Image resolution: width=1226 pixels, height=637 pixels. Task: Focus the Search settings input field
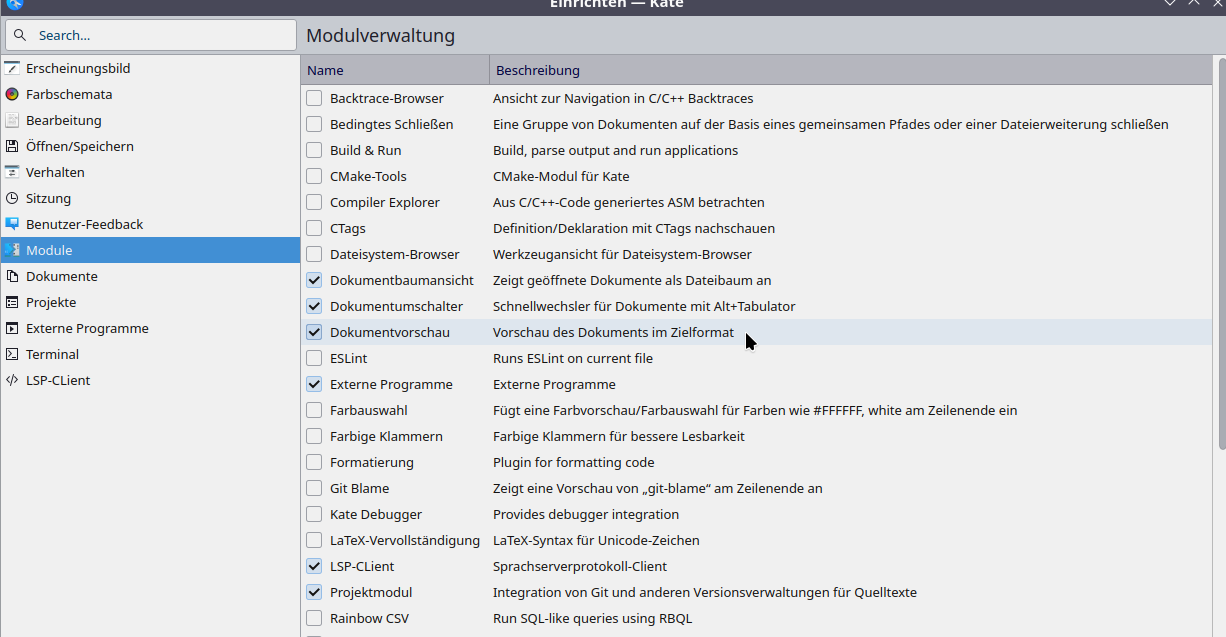pyautogui.click(x=151, y=35)
